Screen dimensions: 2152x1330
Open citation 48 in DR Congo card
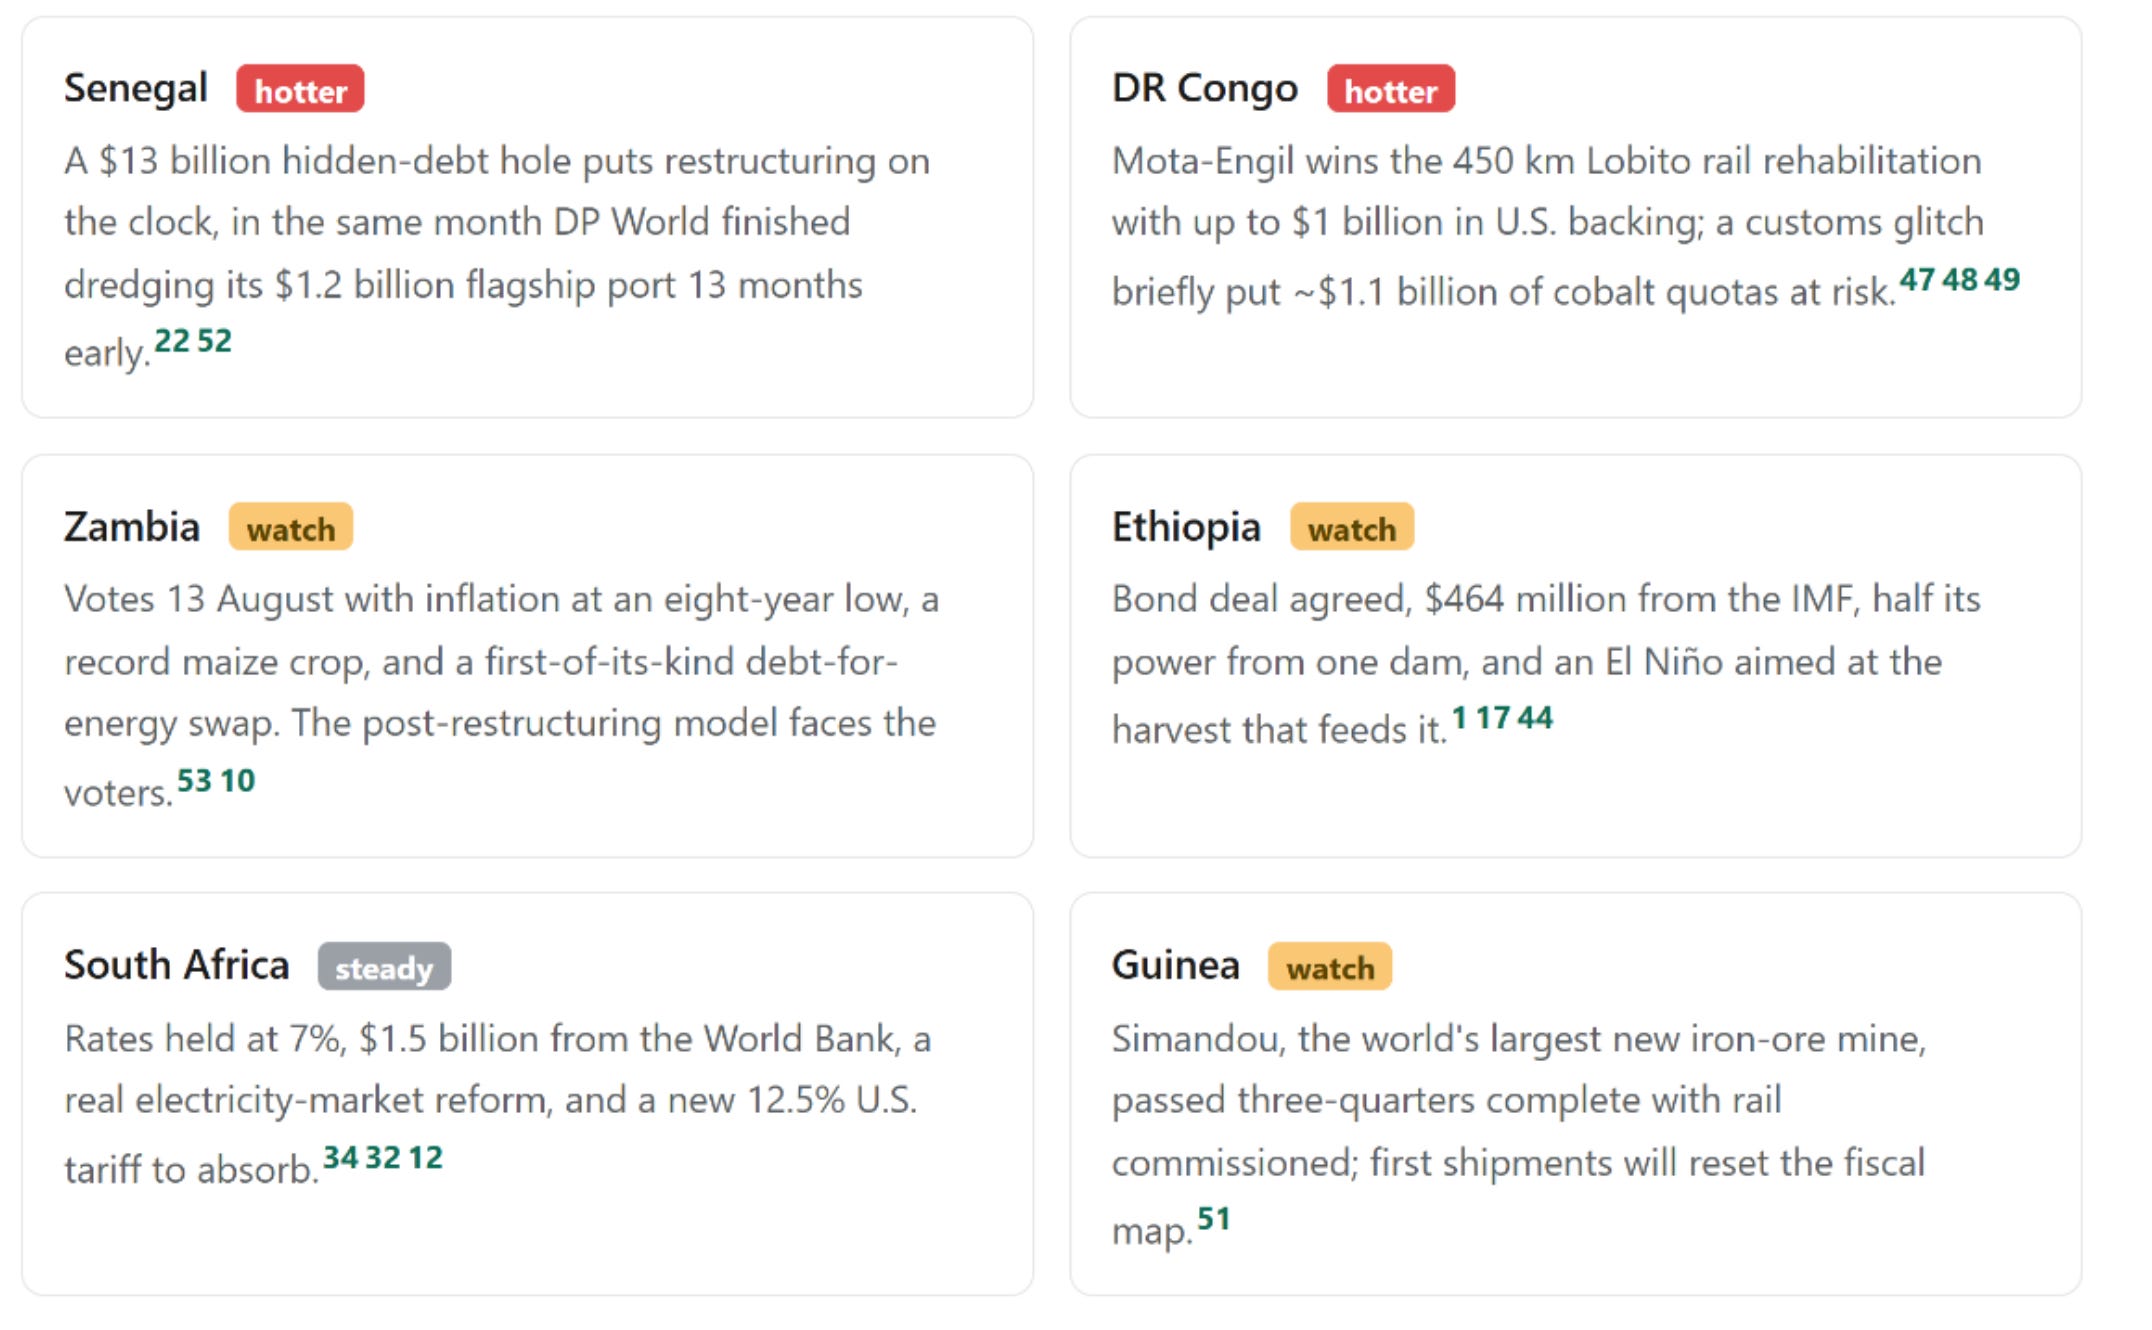point(1960,279)
